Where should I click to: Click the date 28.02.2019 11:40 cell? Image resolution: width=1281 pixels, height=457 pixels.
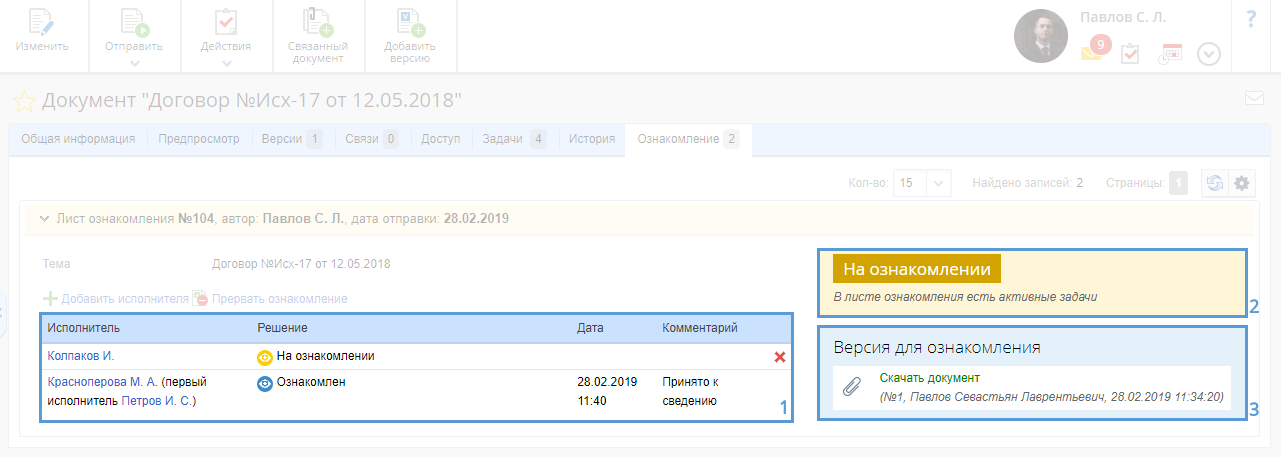coord(607,391)
